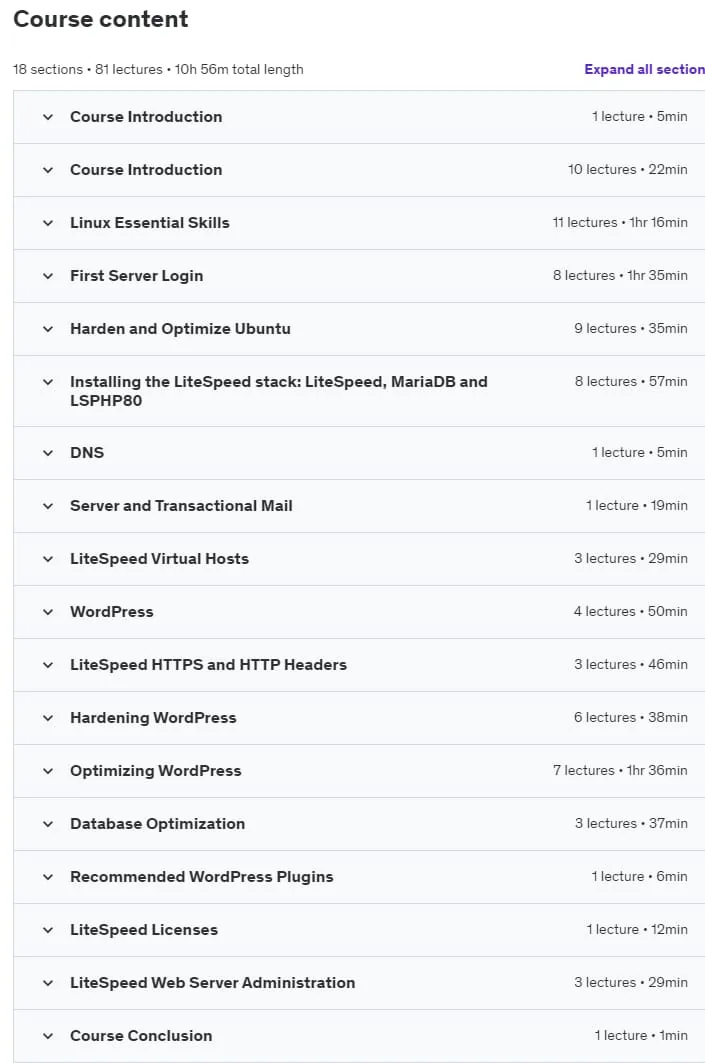Click chevron next to LiteSpeed Virtual Hosts
This screenshot has height=1063, width=705.
[x=48, y=559]
